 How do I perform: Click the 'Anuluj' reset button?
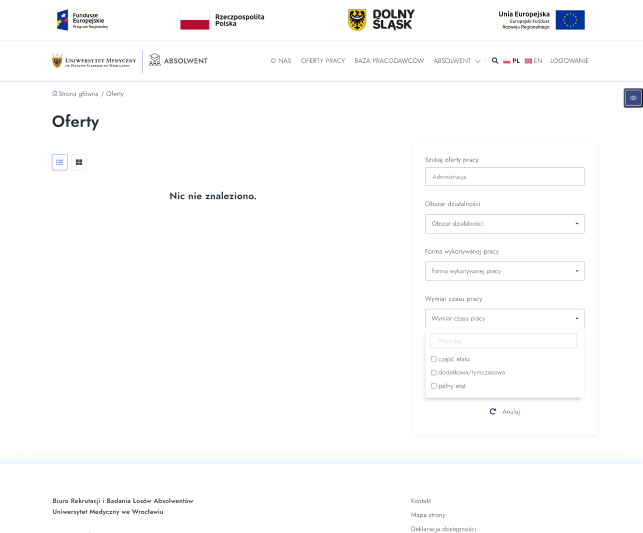pyautogui.click(x=505, y=411)
